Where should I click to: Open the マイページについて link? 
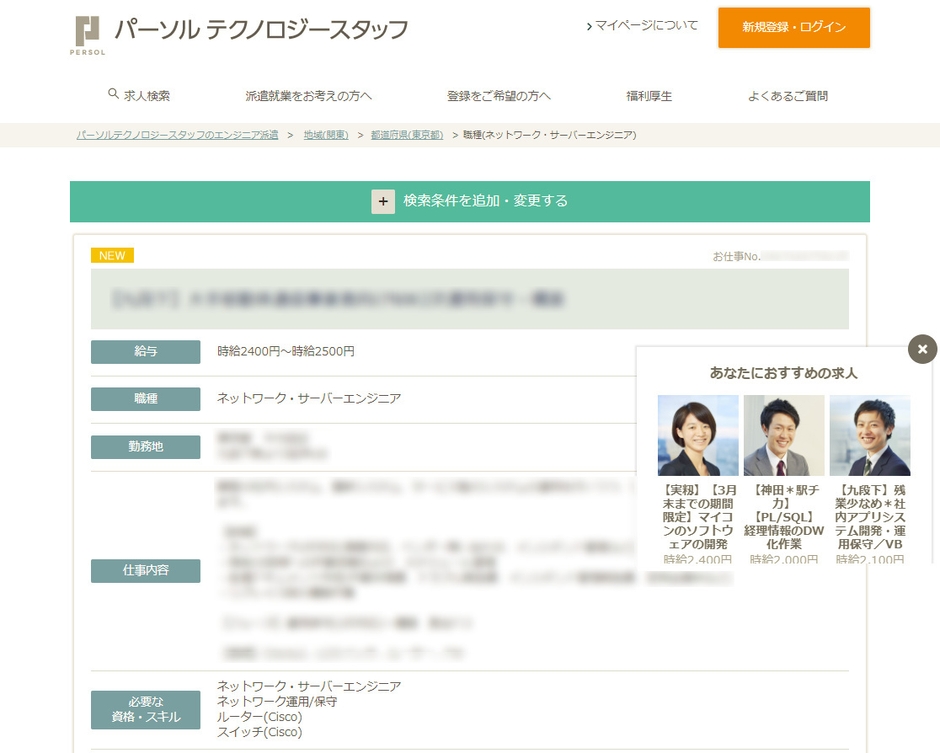[646, 26]
